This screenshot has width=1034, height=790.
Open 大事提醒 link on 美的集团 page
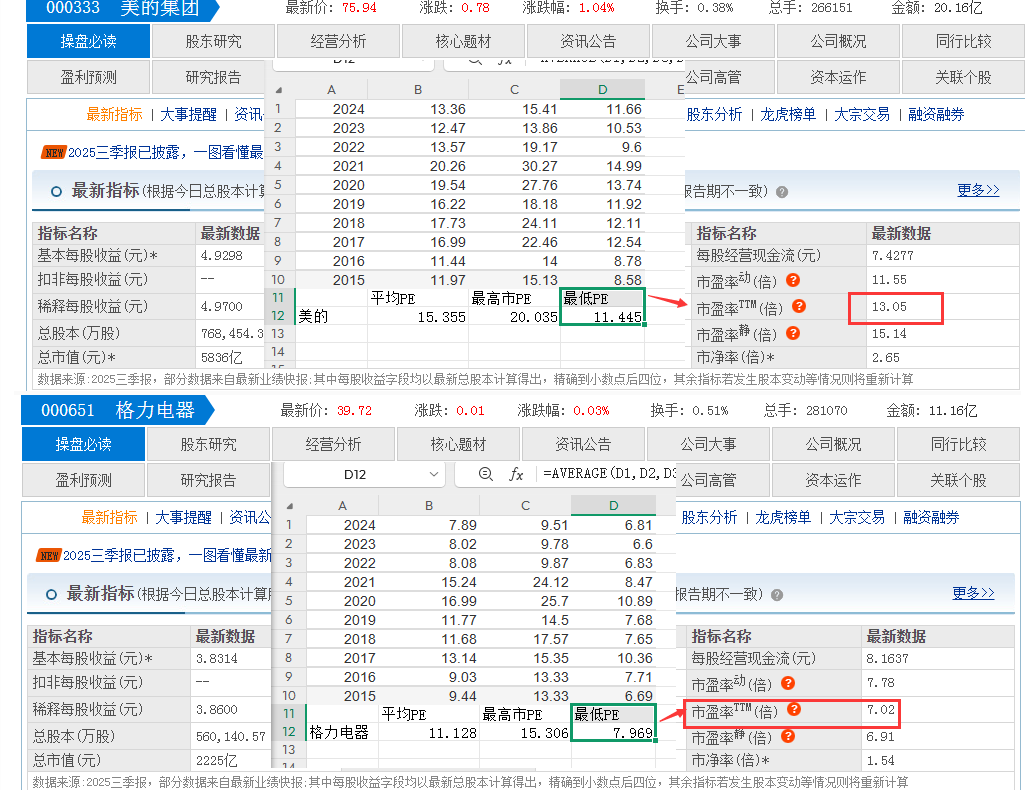point(188,114)
